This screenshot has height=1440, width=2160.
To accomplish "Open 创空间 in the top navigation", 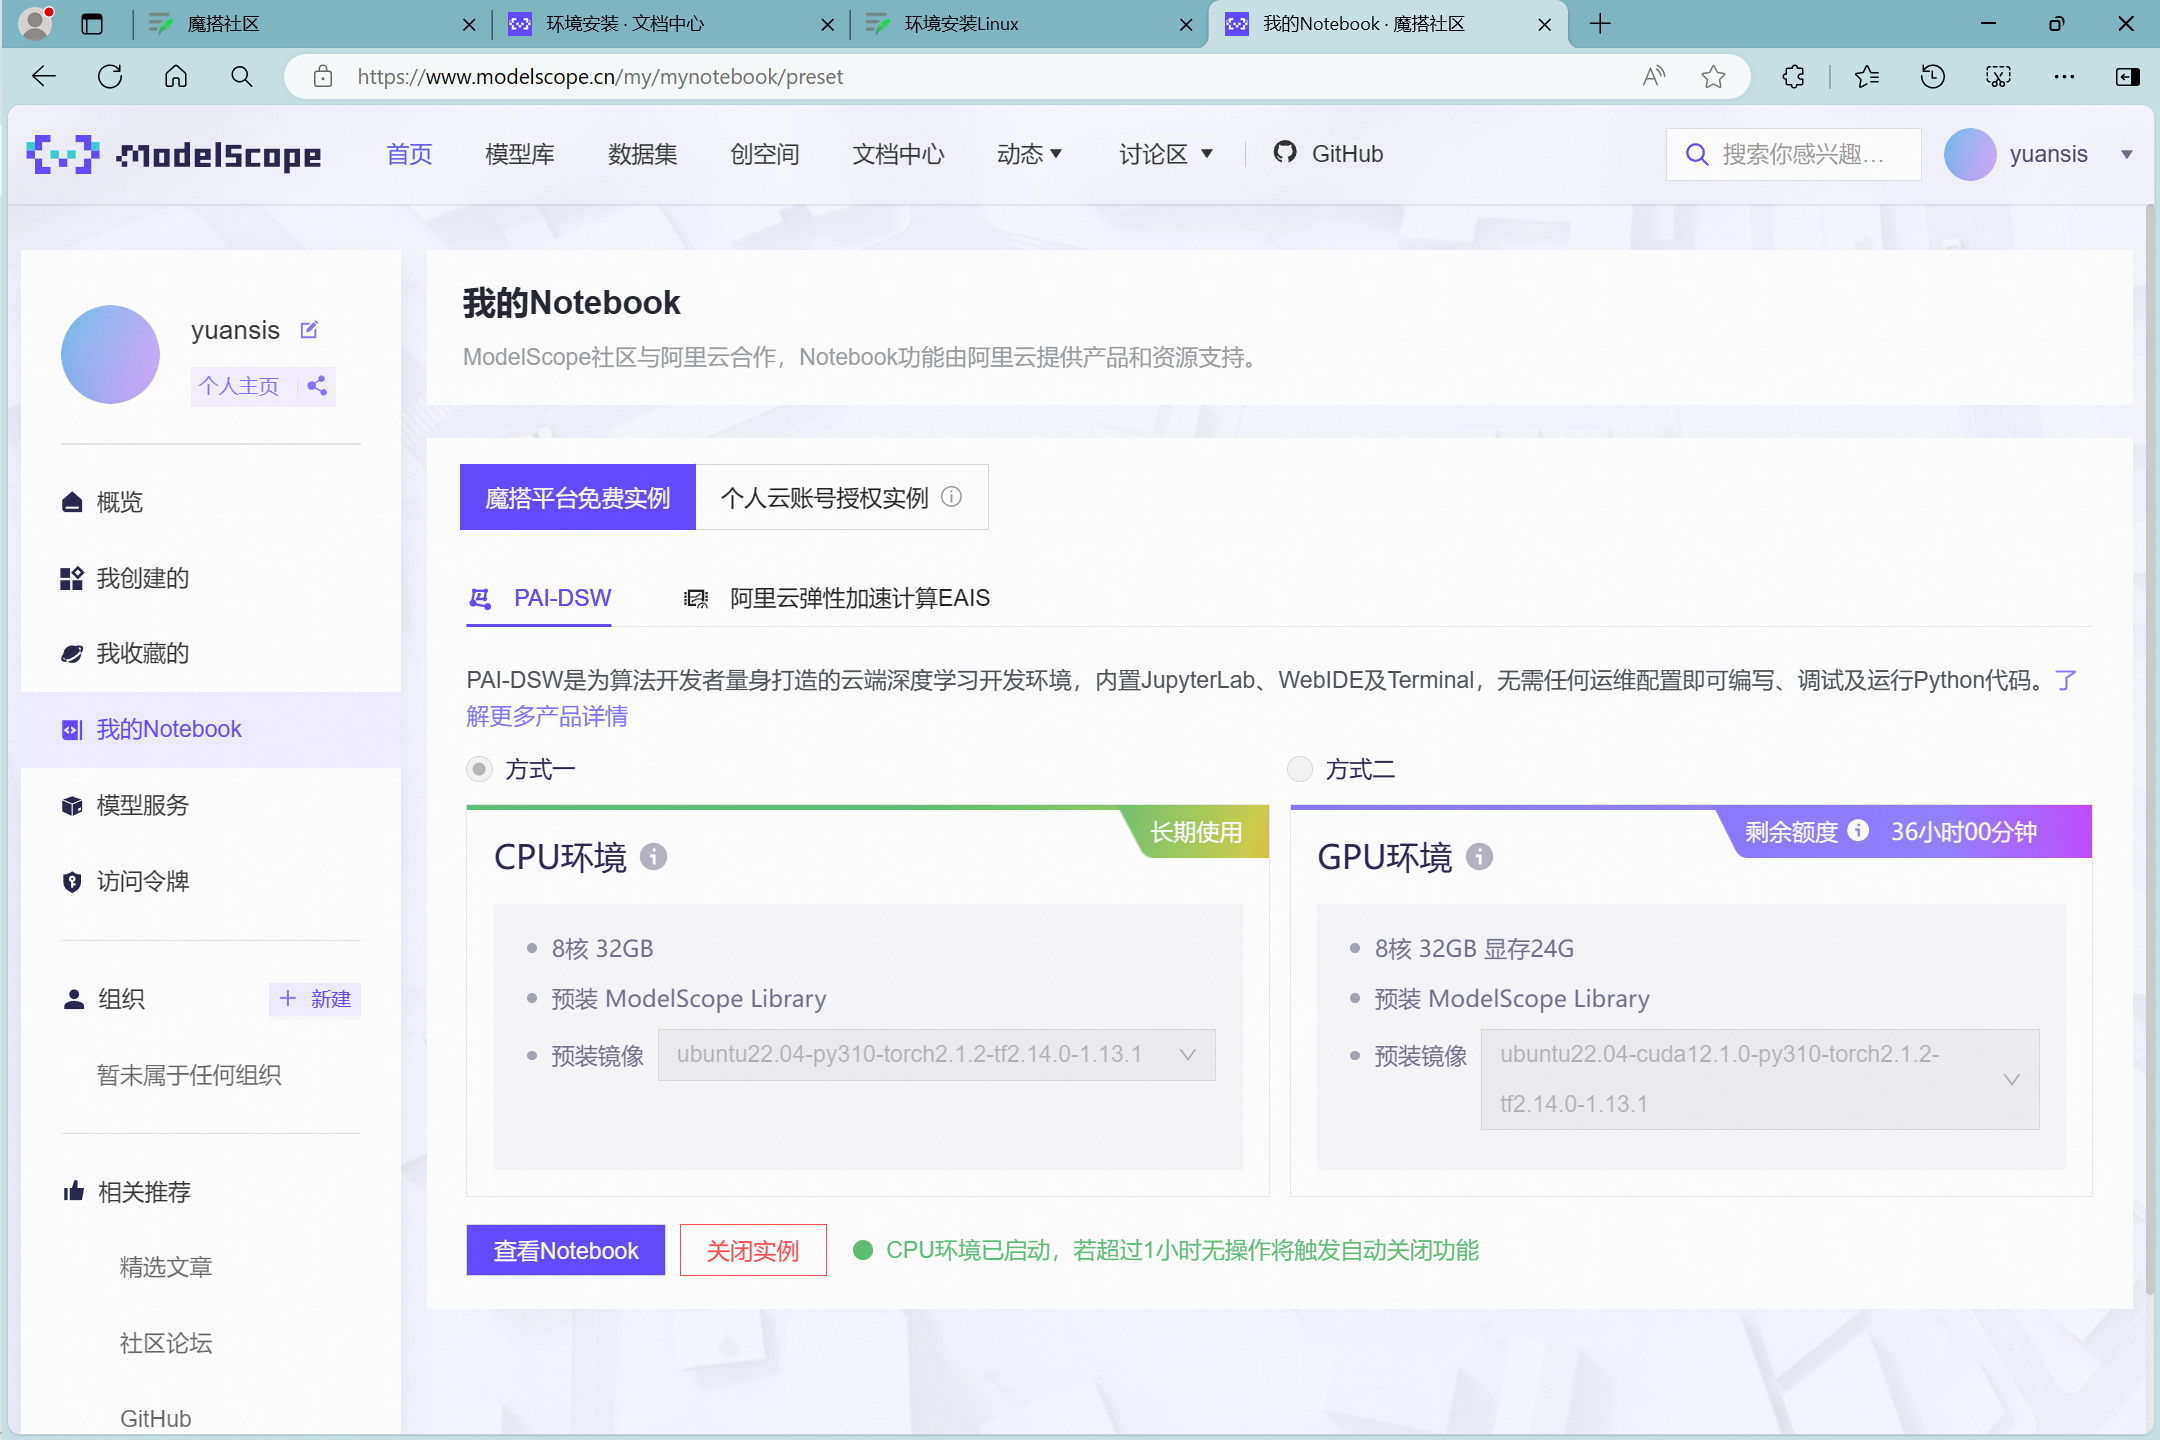I will 765,154.
